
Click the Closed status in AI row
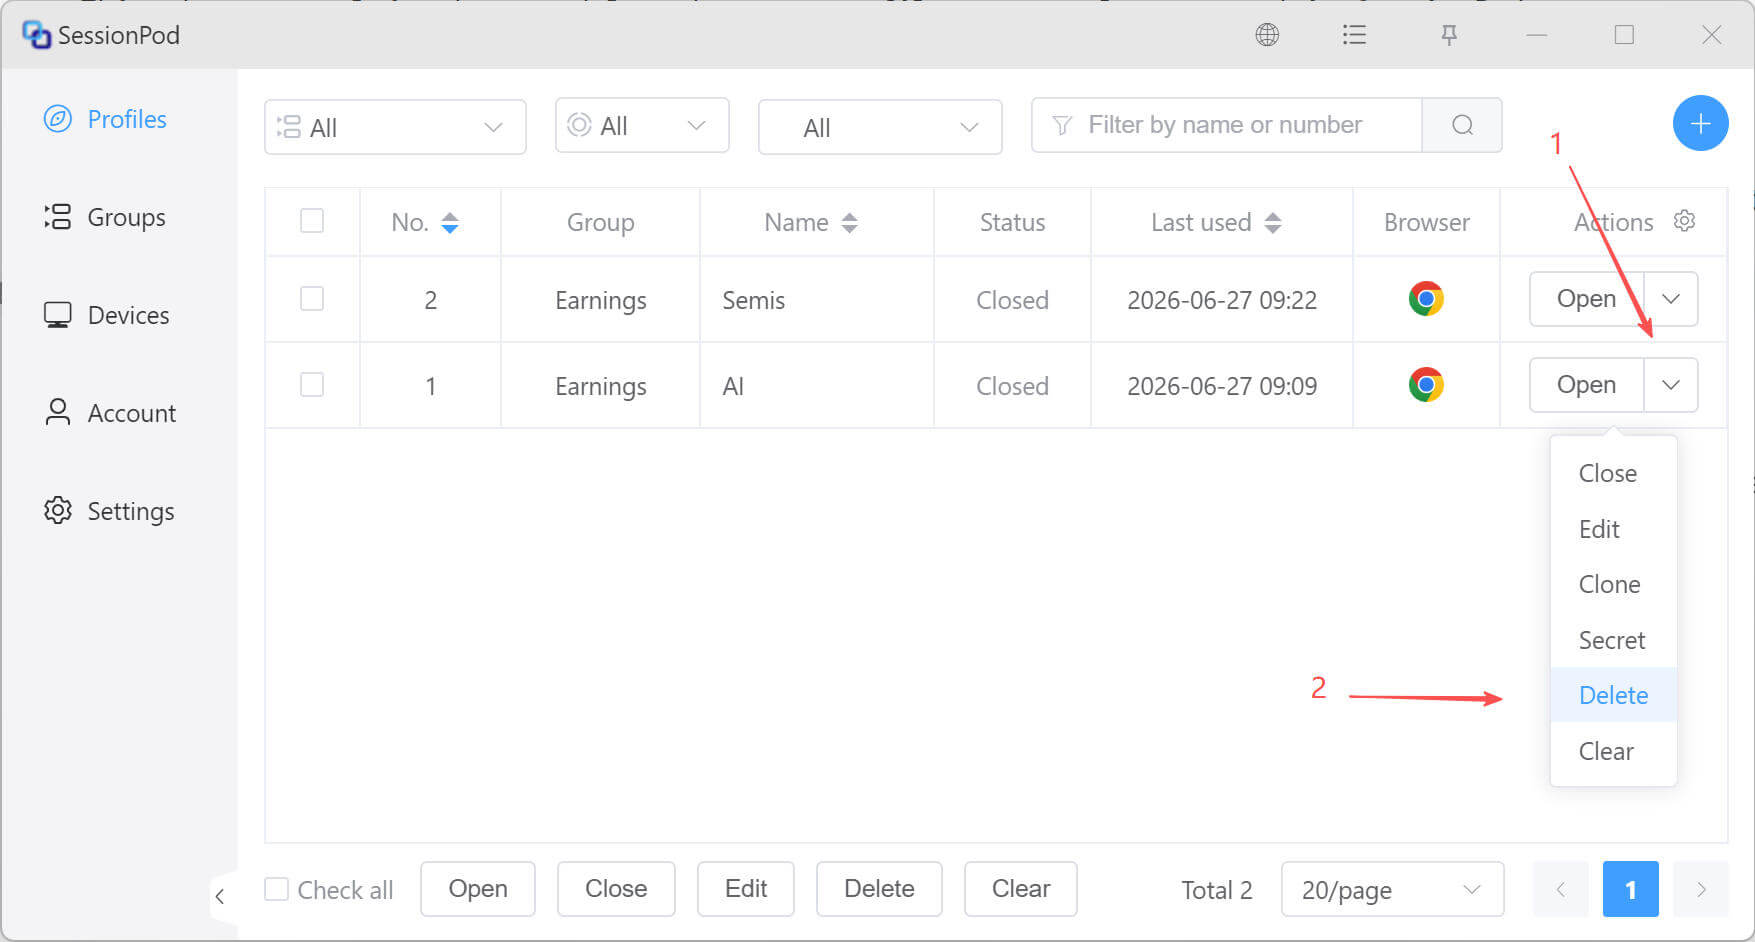[x=1012, y=386]
